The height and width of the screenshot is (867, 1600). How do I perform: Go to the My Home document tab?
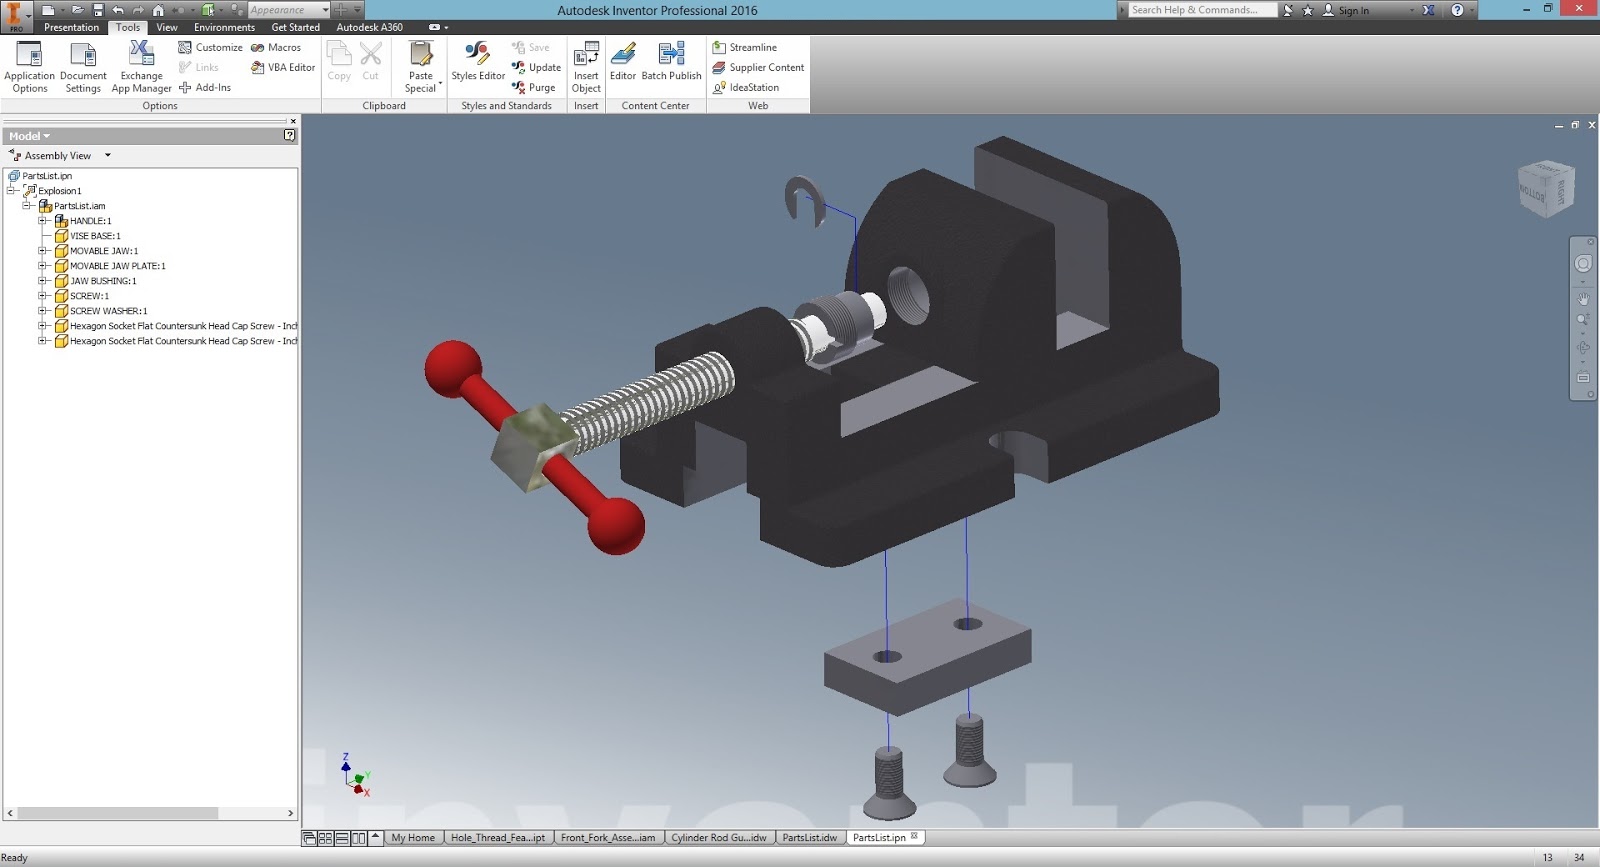tap(413, 838)
